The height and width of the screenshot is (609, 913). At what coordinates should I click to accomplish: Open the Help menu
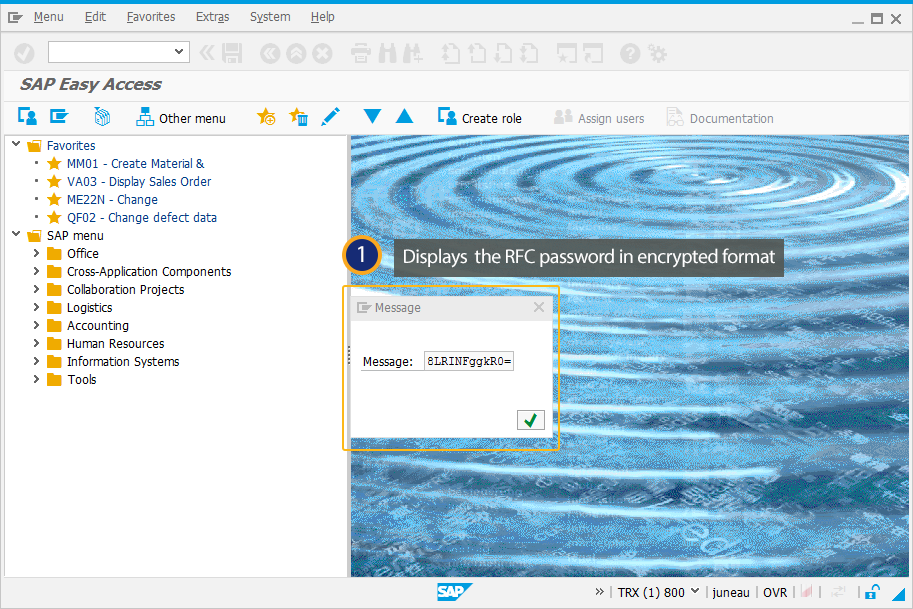(x=323, y=17)
